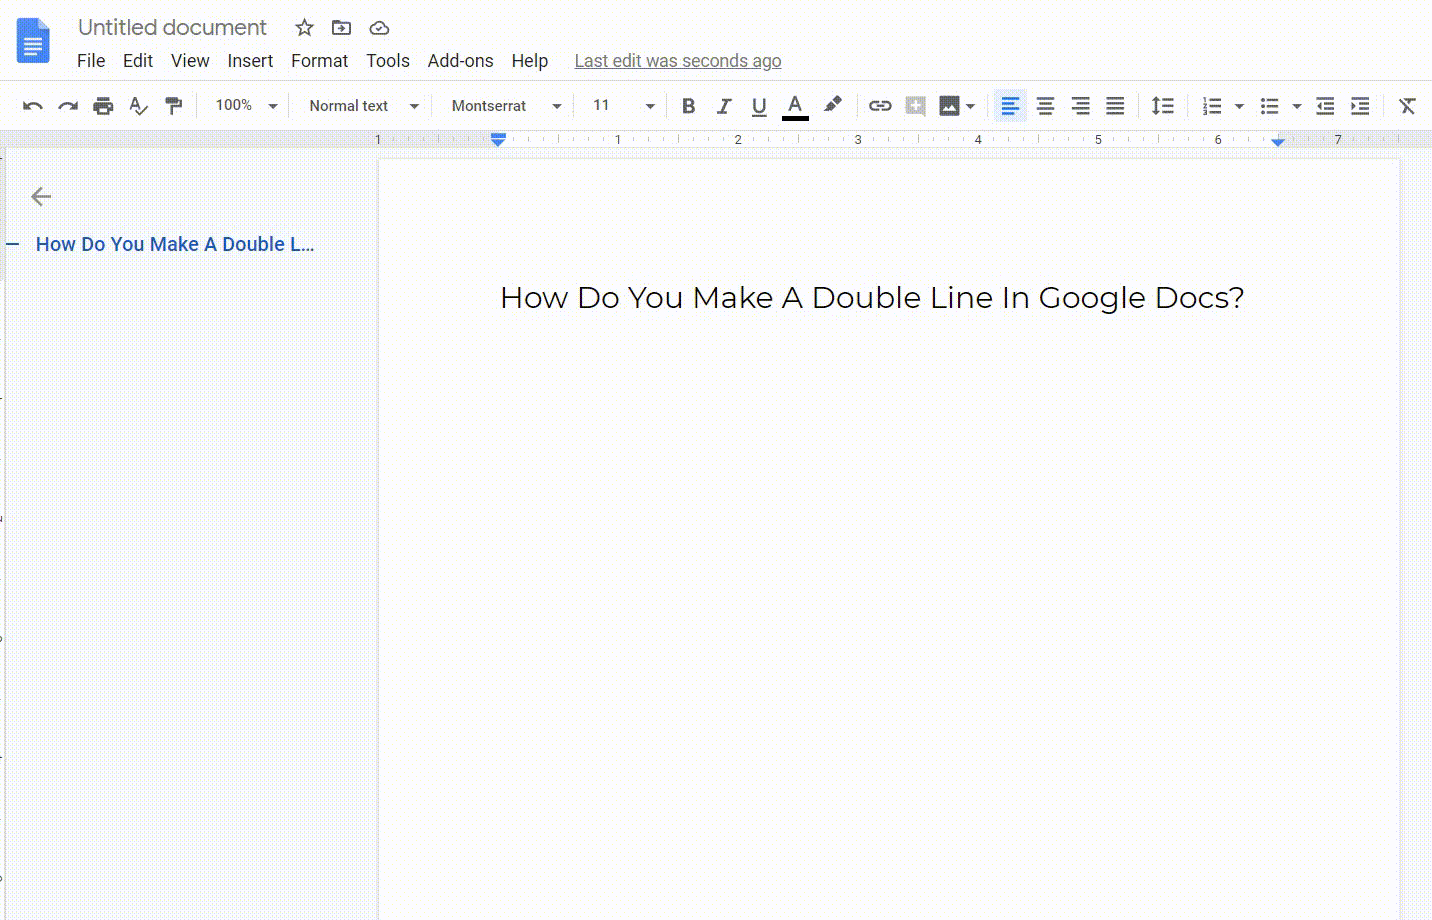Close outline with back arrow

pos(41,197)
